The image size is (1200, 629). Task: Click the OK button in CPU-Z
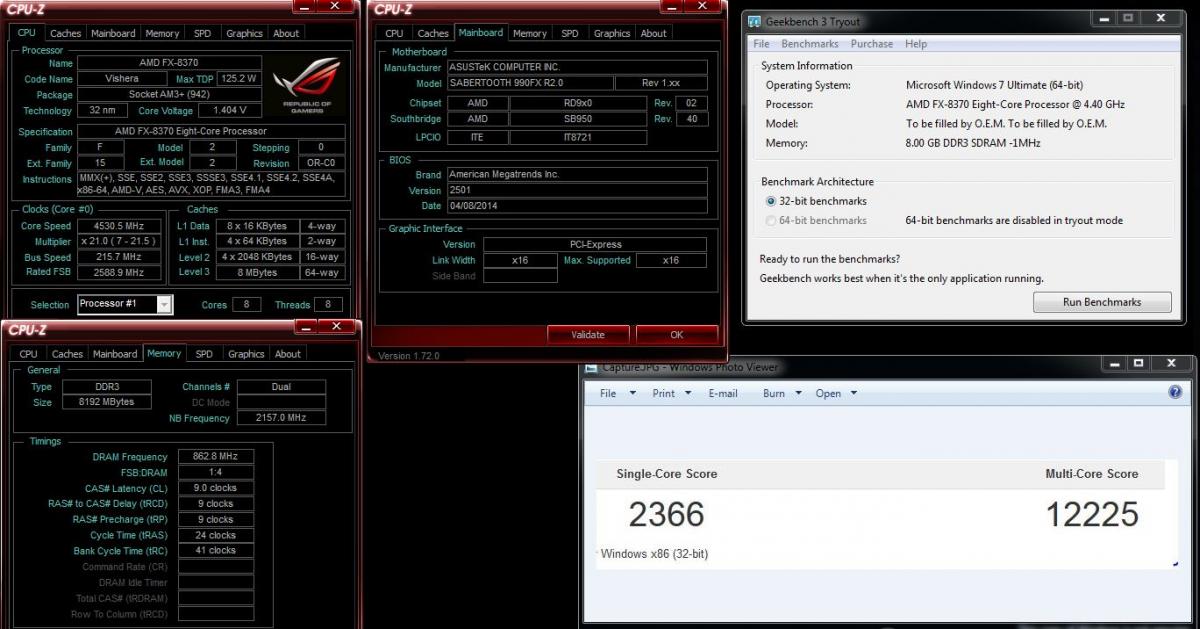[x=677, y=335]
